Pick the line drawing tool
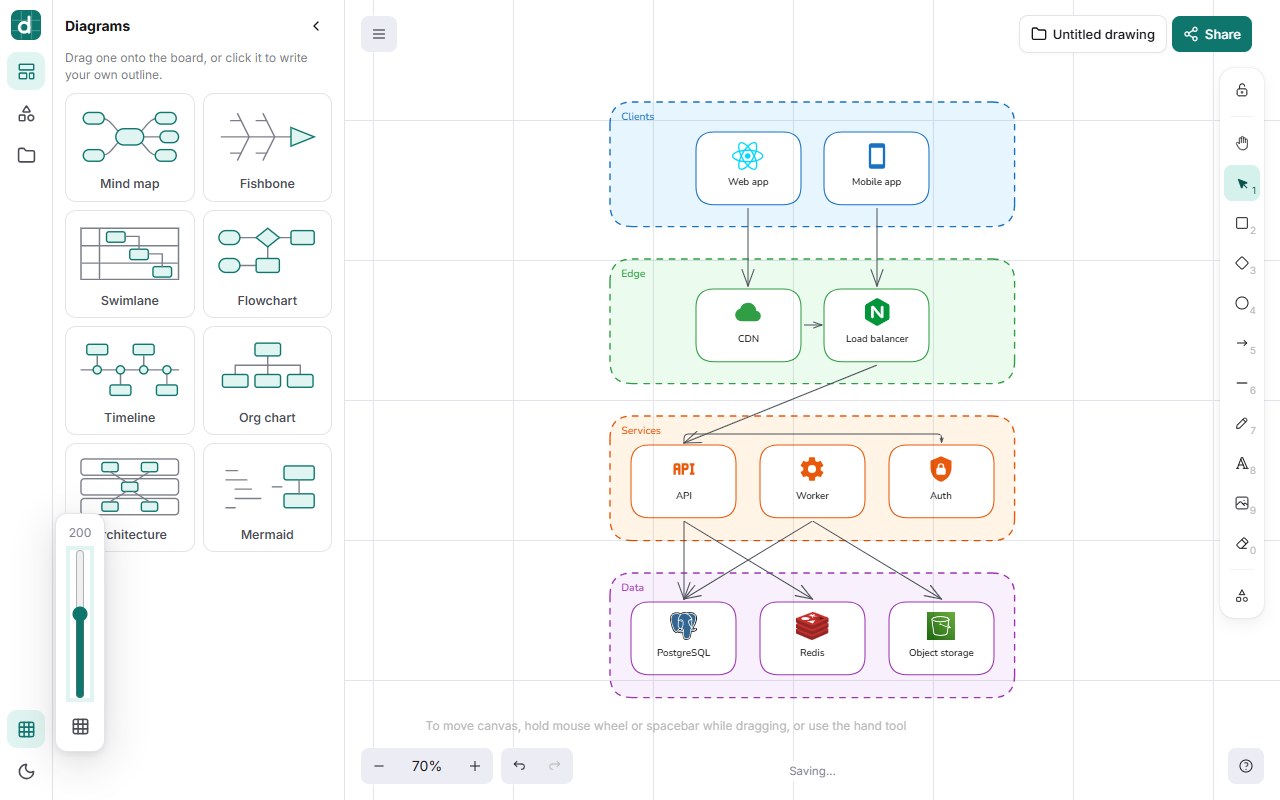This screenshot has height=800, width=1280. [x=1242, y=383]
